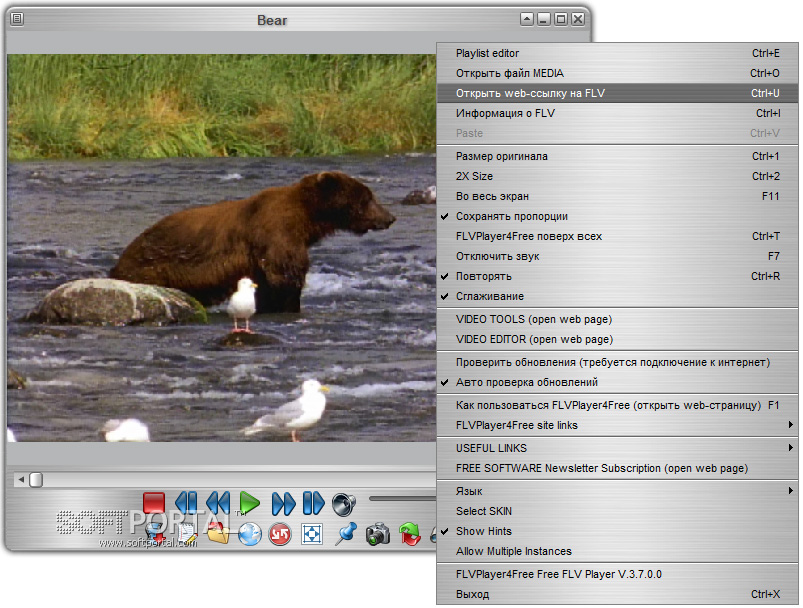This screenshot has height=608, width=803.
Task: Choose '2X Size' menu entry
Action: [617, 177]
